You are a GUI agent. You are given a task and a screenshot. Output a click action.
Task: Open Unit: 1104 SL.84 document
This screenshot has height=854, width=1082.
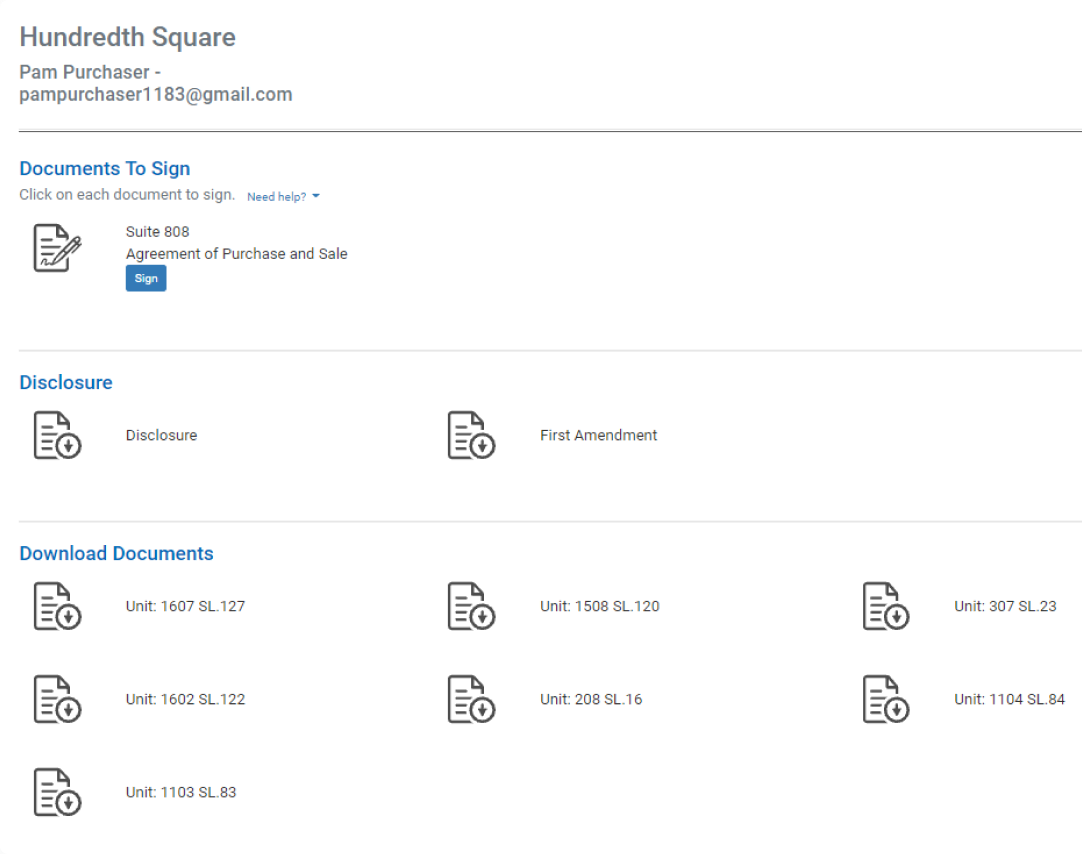pos(1009,699)
